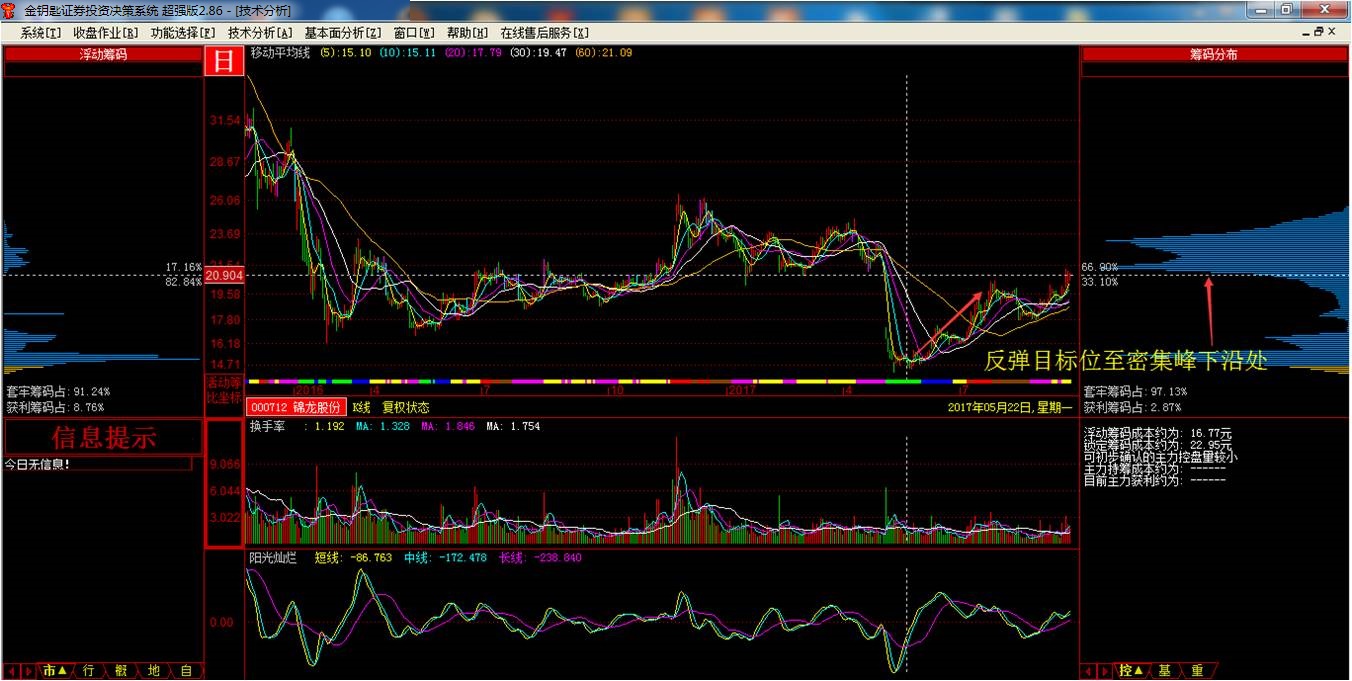
Task: Click right scroll arrow beside 市 tab
Action: pos(29,671)
